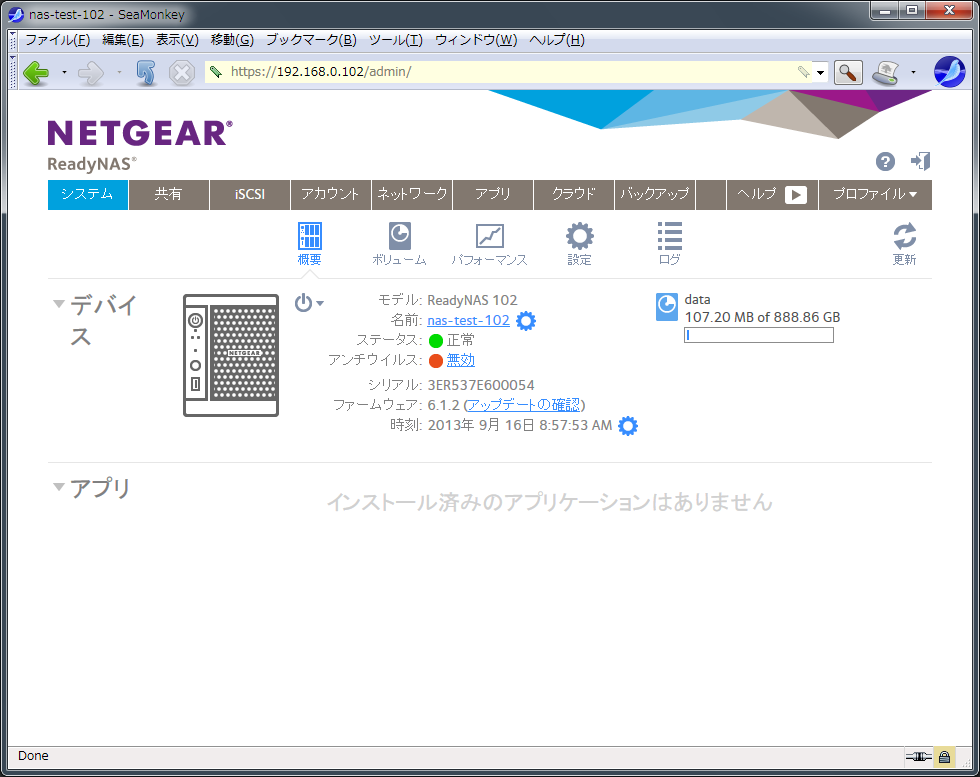Switch to the バックアップ tab
Viewport: 980px width, 777px height.
[x=655, y=194]
